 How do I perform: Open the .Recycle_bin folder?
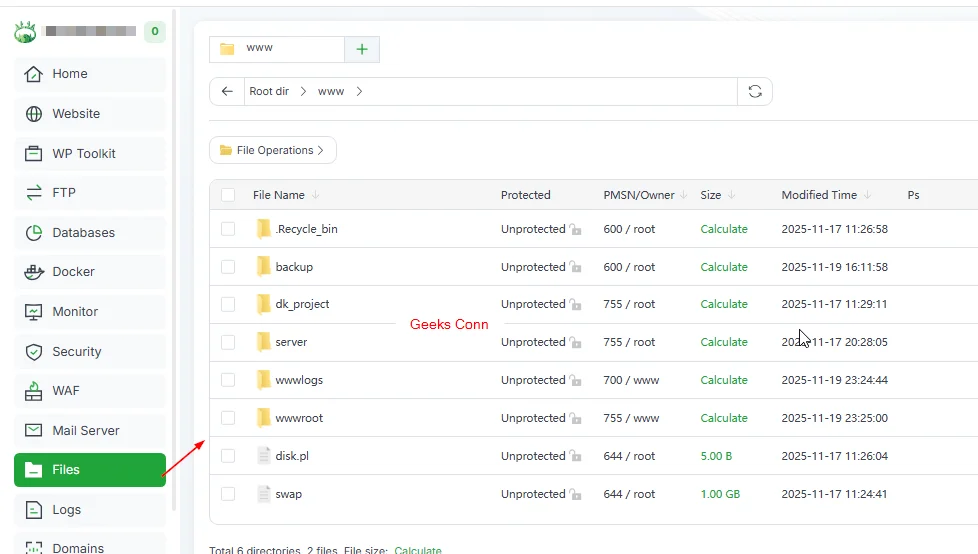(306, 229)
